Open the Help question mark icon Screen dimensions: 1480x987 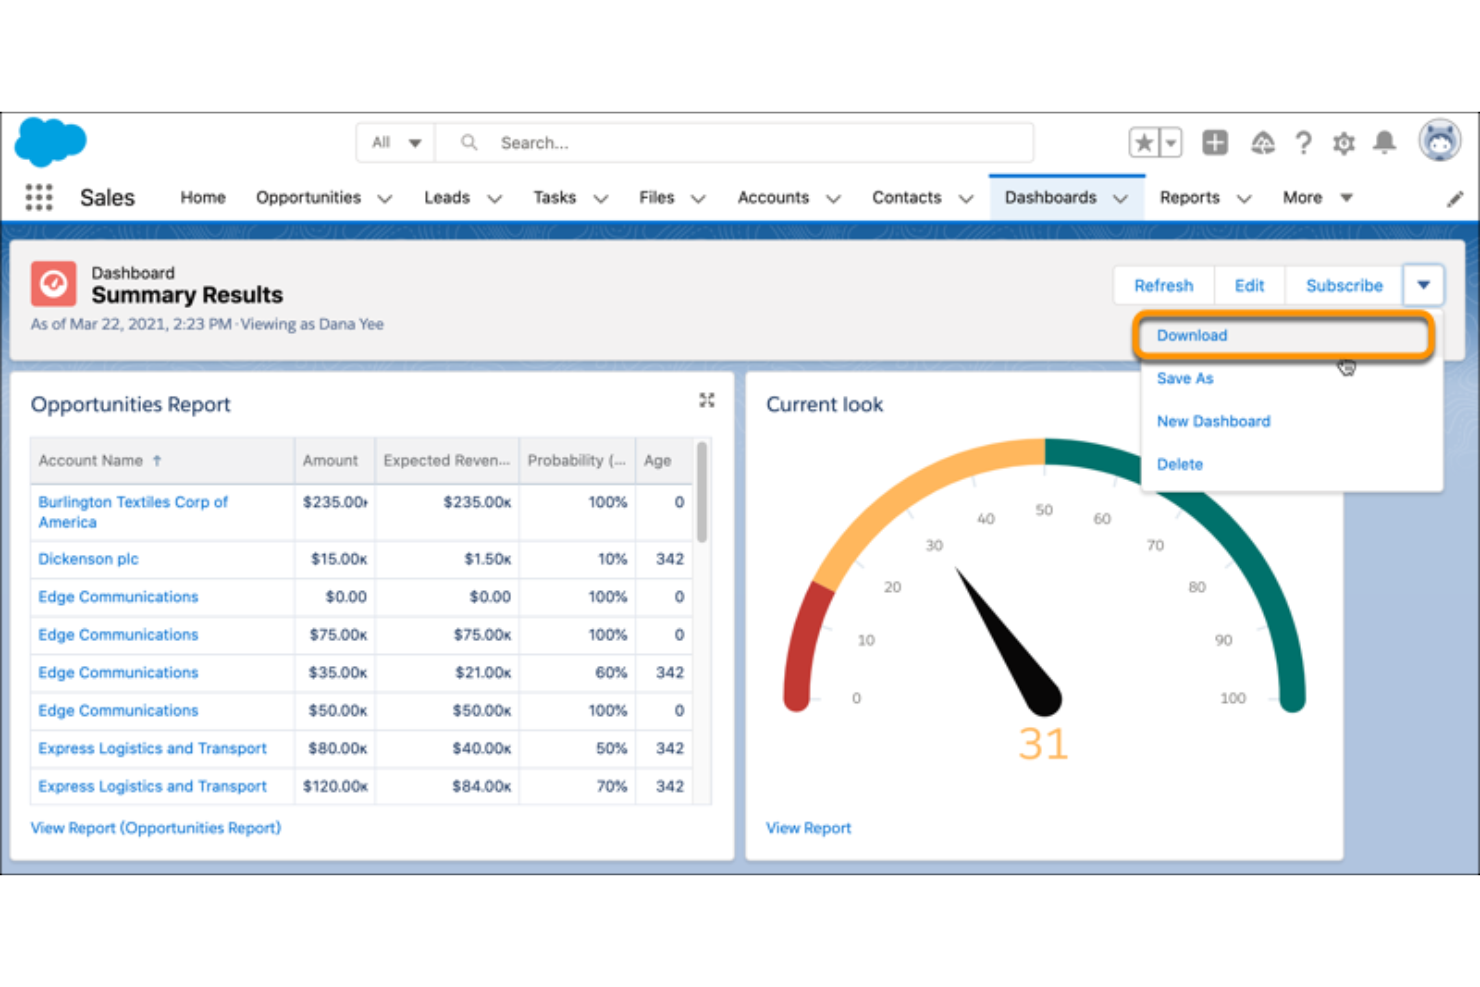point(1303,143)
